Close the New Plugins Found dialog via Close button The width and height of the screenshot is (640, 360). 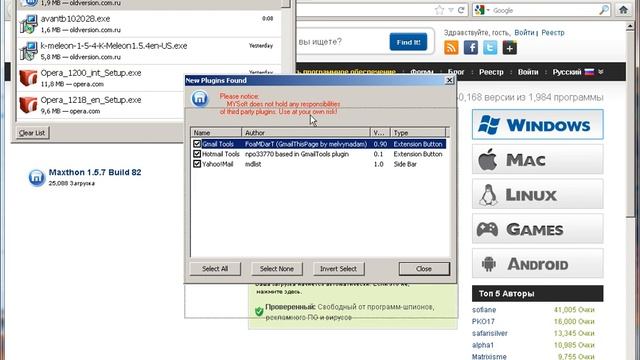click(424, 269)
